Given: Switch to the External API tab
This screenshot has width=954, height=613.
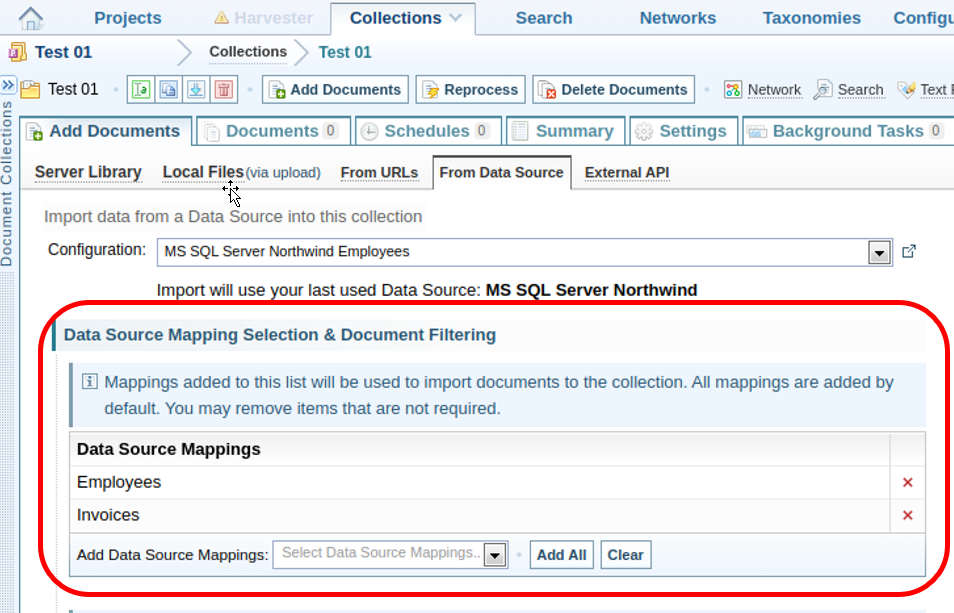Looking at the screenshot, I should pos(626,172).
